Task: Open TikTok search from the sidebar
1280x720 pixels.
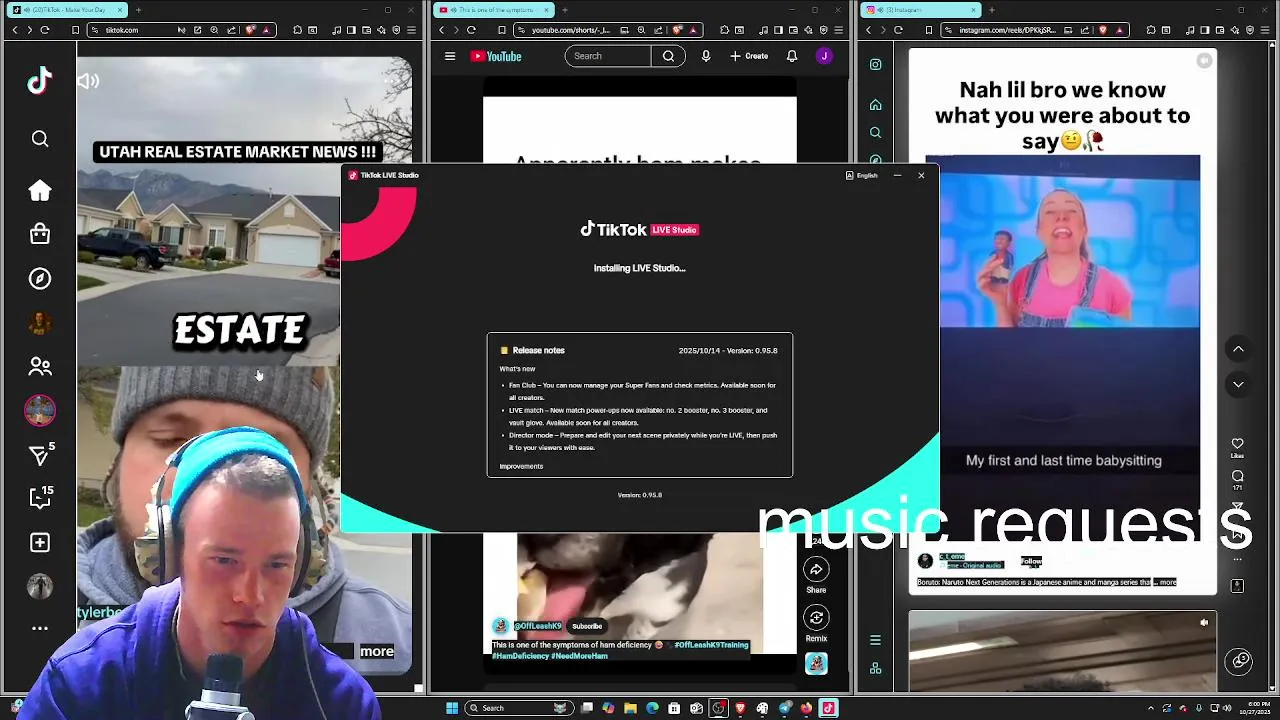Action: [40, 139]
